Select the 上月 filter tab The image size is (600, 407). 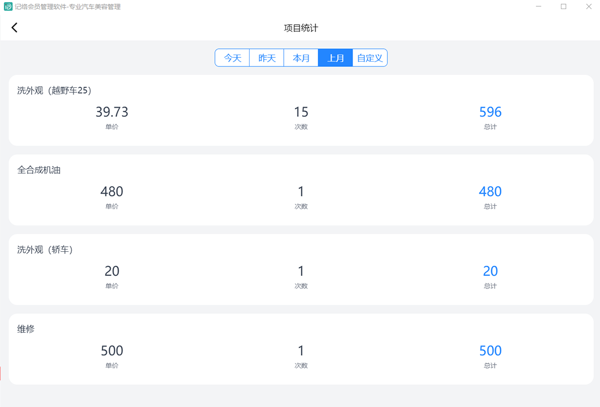tap(335, 58)
